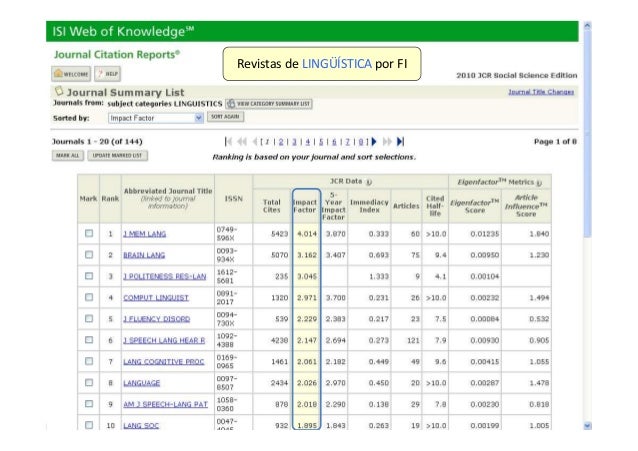Open the Journal Title Changes link
The width and height of the screenshot is (638, 451).
tap(540, 91)
